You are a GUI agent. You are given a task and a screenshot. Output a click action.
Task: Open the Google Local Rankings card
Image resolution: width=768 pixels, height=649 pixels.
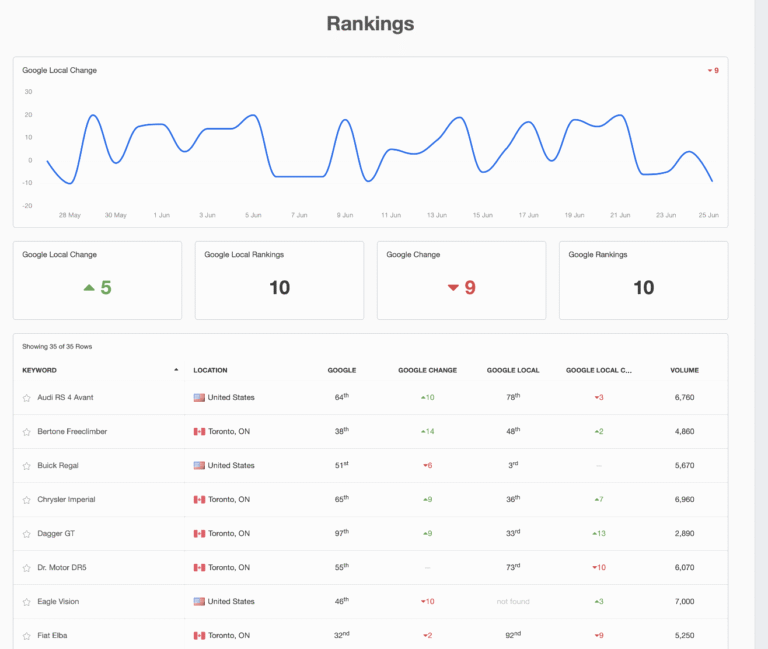pyautogui.click(x=279, y=280)
